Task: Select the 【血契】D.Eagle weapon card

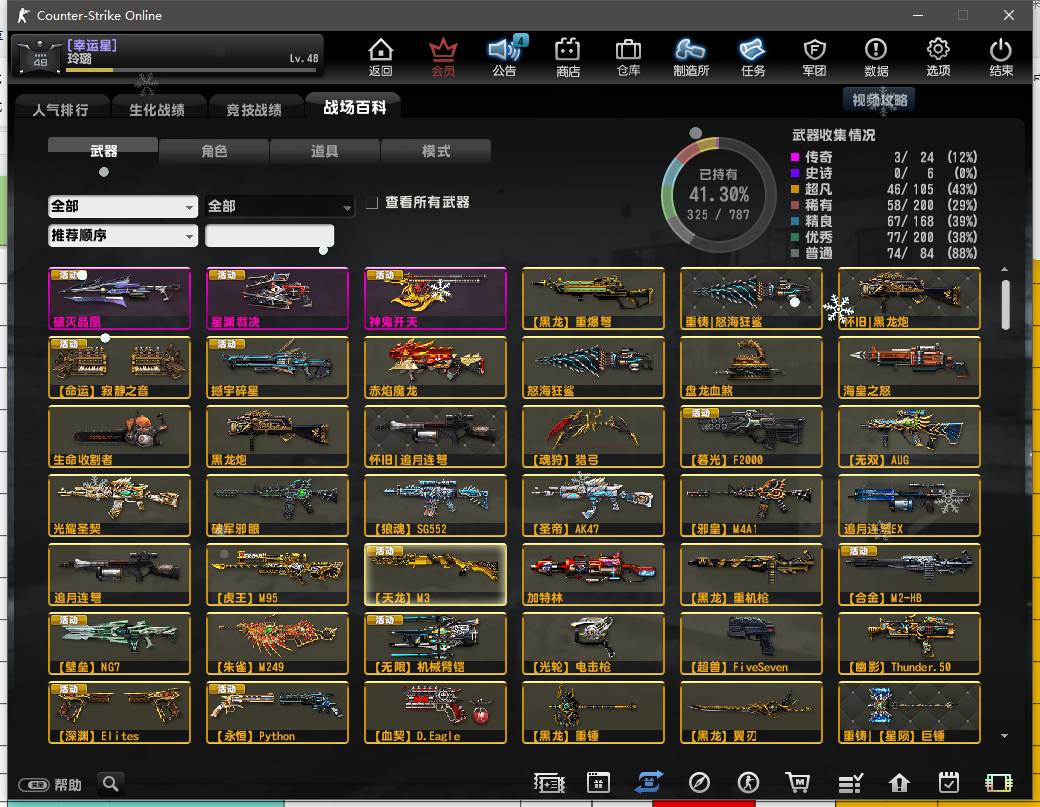Action: 435,713
